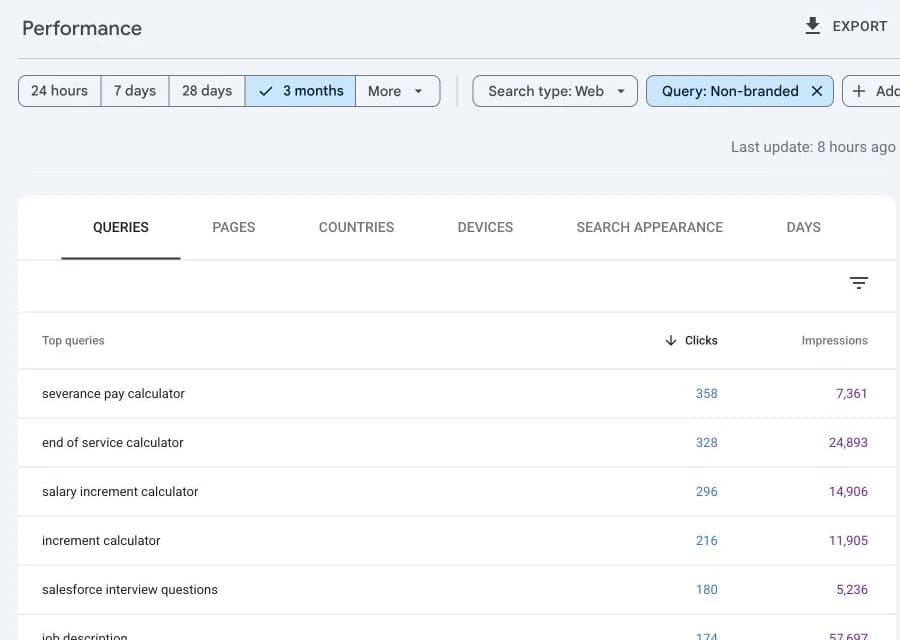Click the 358 clicks value
This screenshot has width=900, height=640.
pyautogui.click(x=707, y=394)
